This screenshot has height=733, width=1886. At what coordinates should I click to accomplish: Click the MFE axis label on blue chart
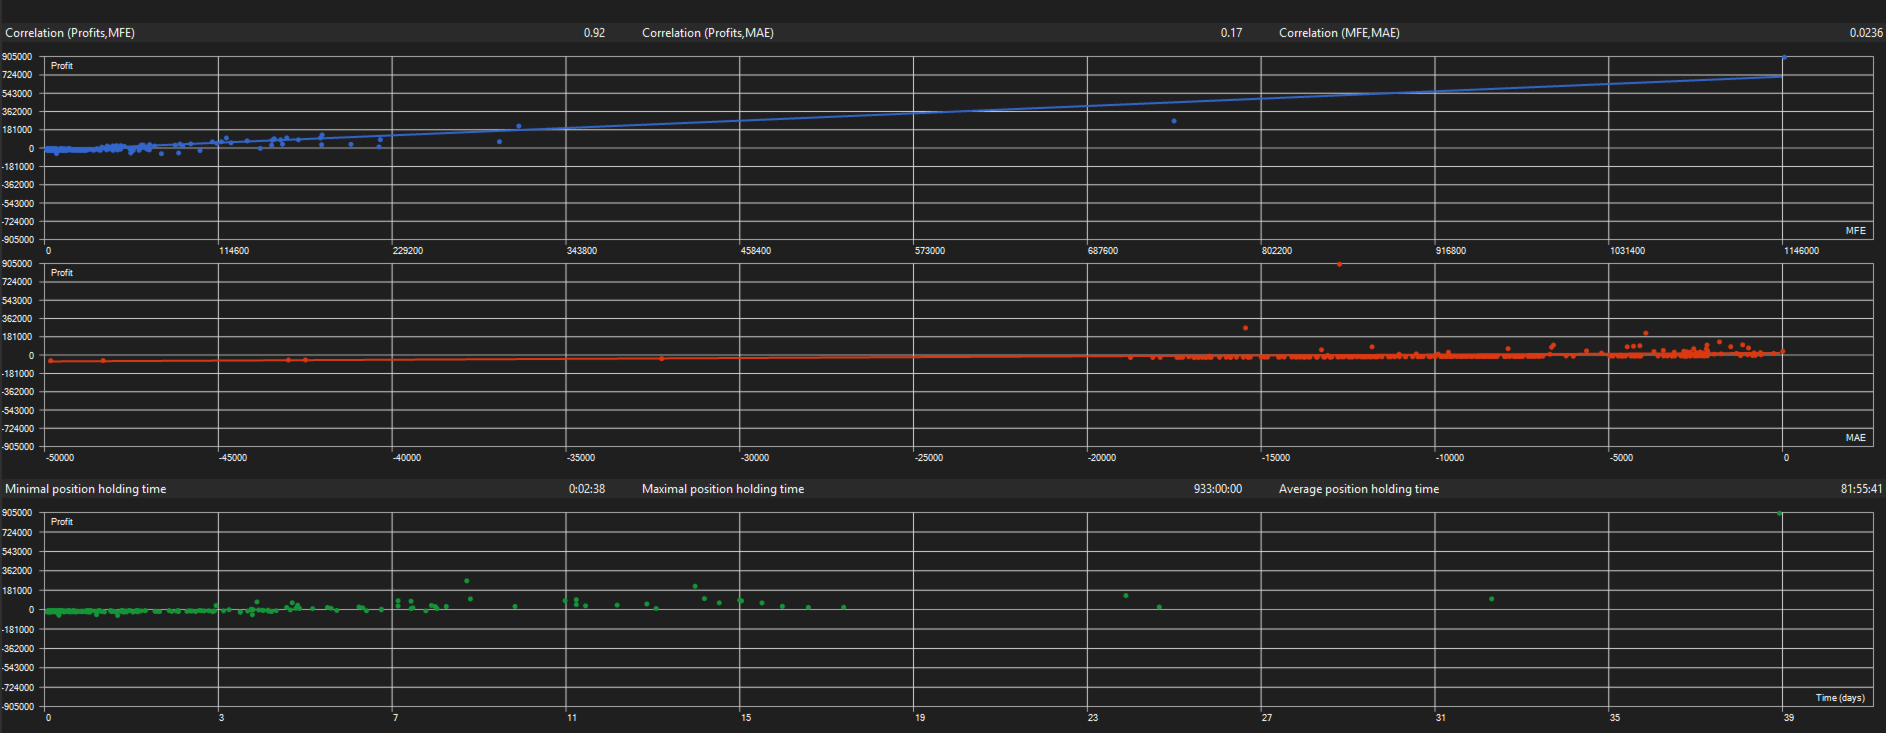[1855, 231]
